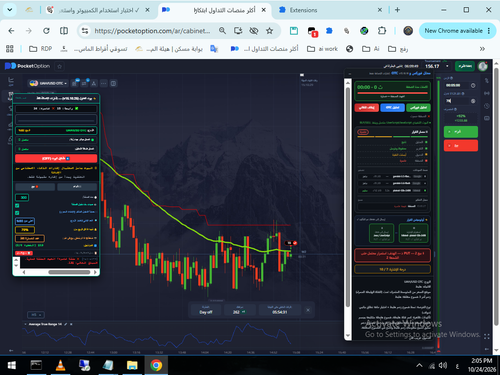Open the H5 timeframe dropdown below the chart
Image resolution: width=500 pixels, height=375 pixels.
pyautogui.click(x=36, y=315)
